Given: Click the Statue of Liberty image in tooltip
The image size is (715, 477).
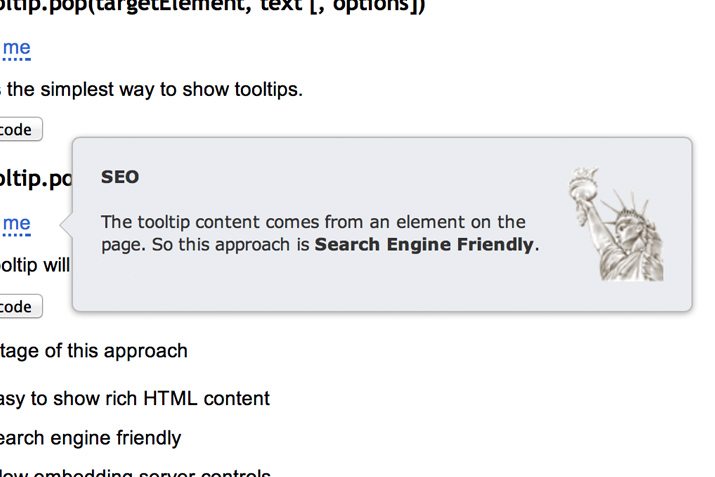Looking at the screenshot, I should point(616,224).
